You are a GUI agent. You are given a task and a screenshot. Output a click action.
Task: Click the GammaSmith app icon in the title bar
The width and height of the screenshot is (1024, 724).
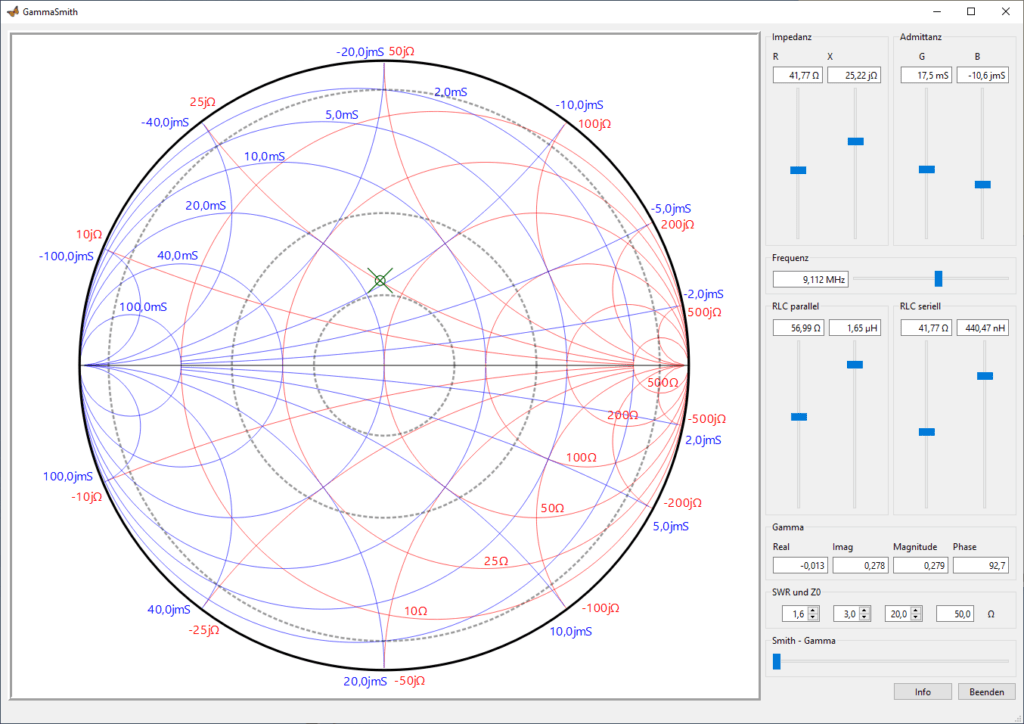[x=12, y=11]
